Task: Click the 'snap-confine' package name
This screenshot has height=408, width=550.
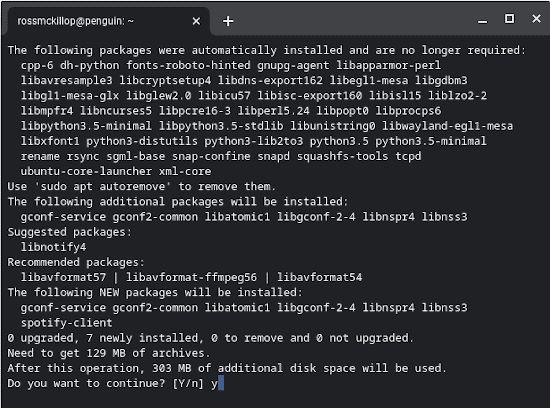Action: coord(211,156)
